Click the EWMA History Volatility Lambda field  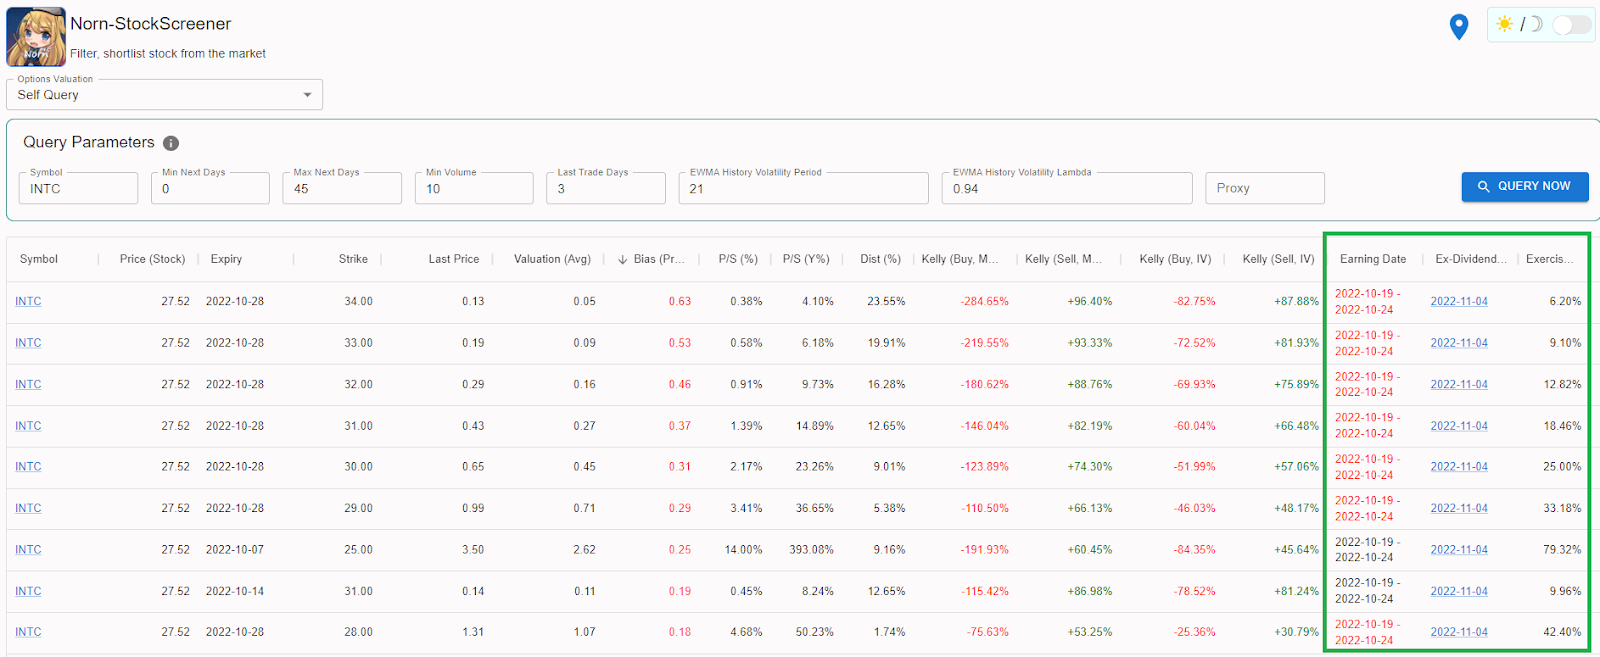click(1067, 188)
